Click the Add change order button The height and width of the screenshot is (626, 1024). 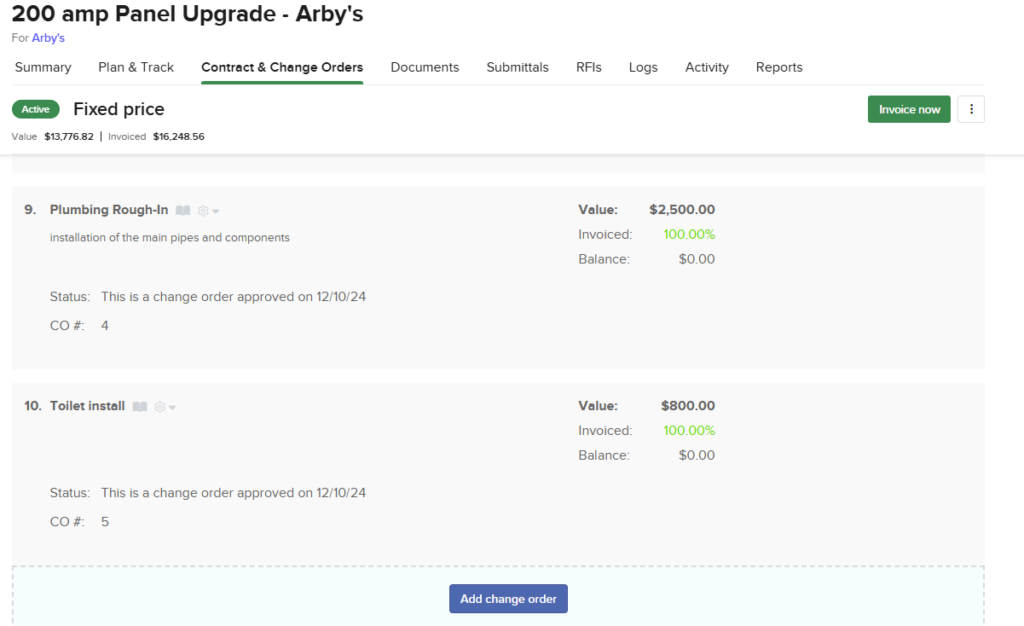pyautogui.click(x=508, y=599)
